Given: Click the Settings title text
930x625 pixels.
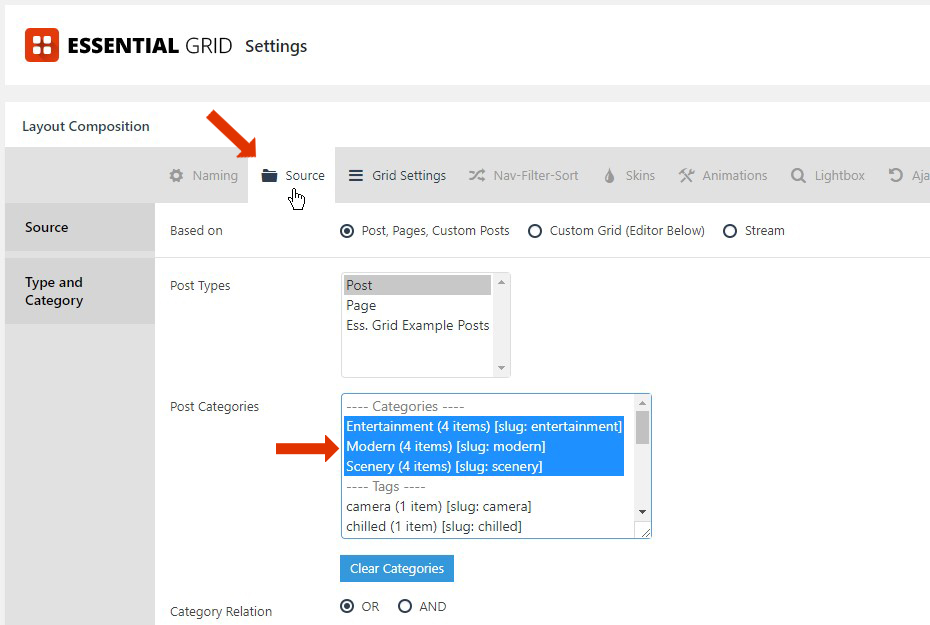Looking at the screenshot, I should coord(276,46).
